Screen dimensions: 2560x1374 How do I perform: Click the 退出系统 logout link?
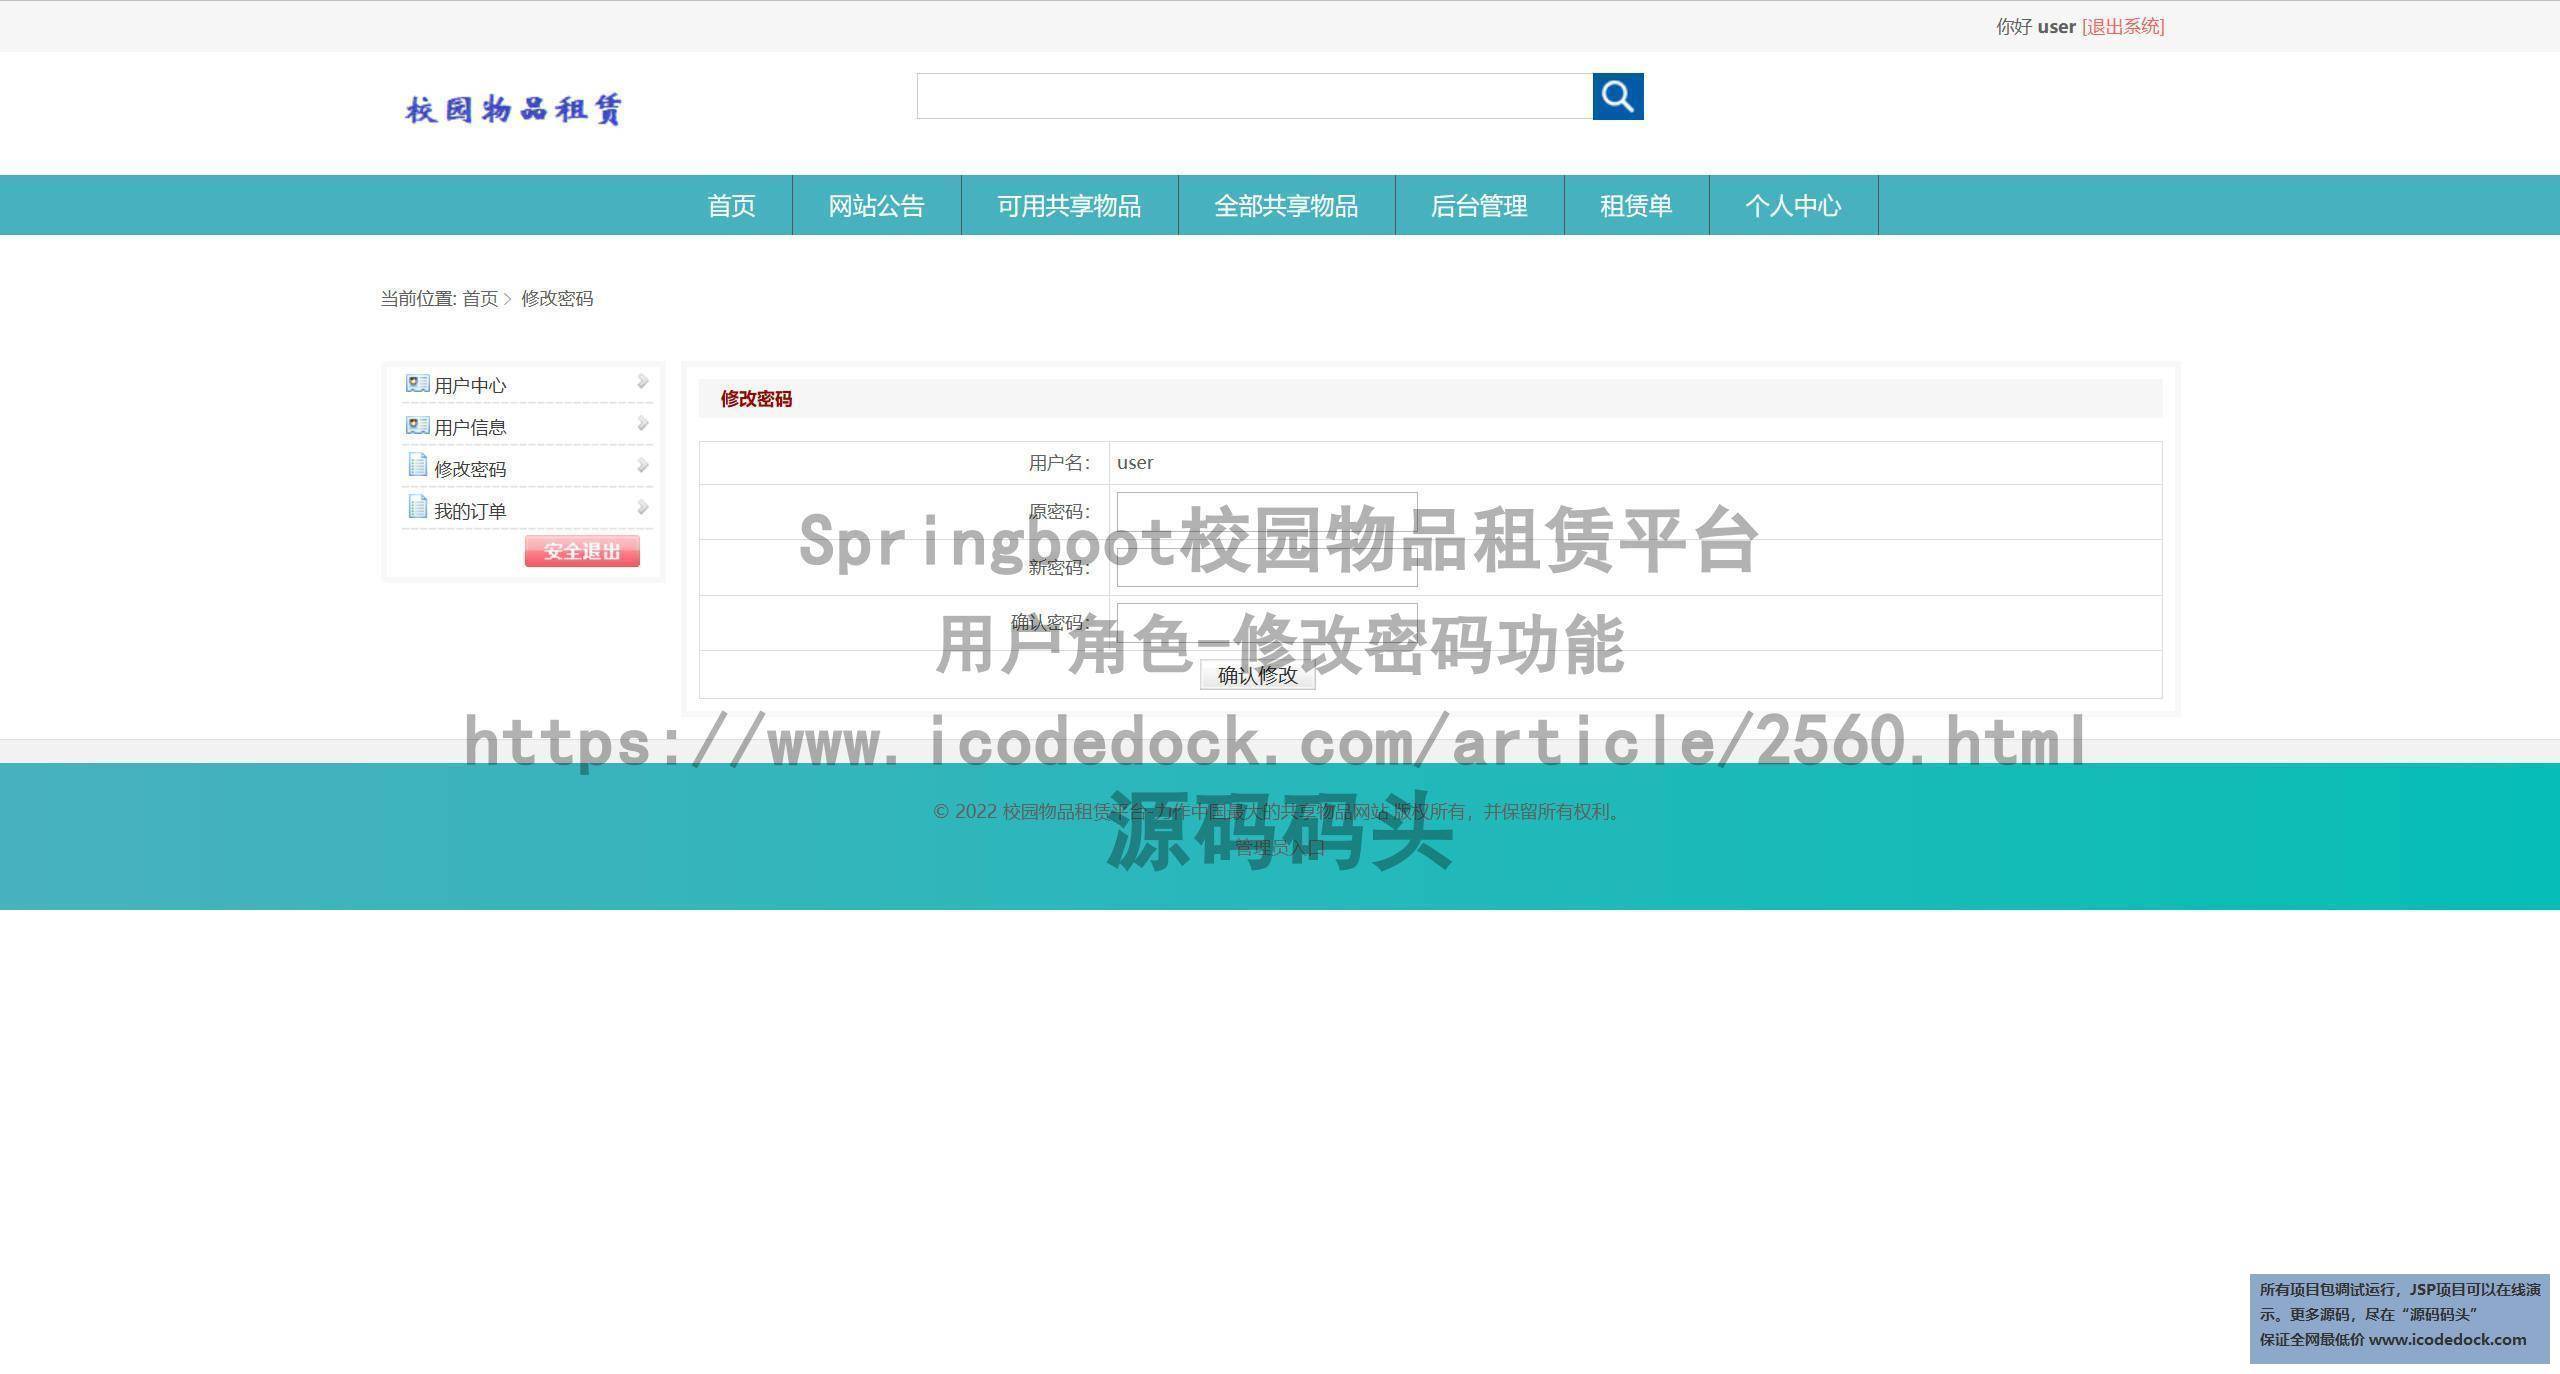[2123, 27]
